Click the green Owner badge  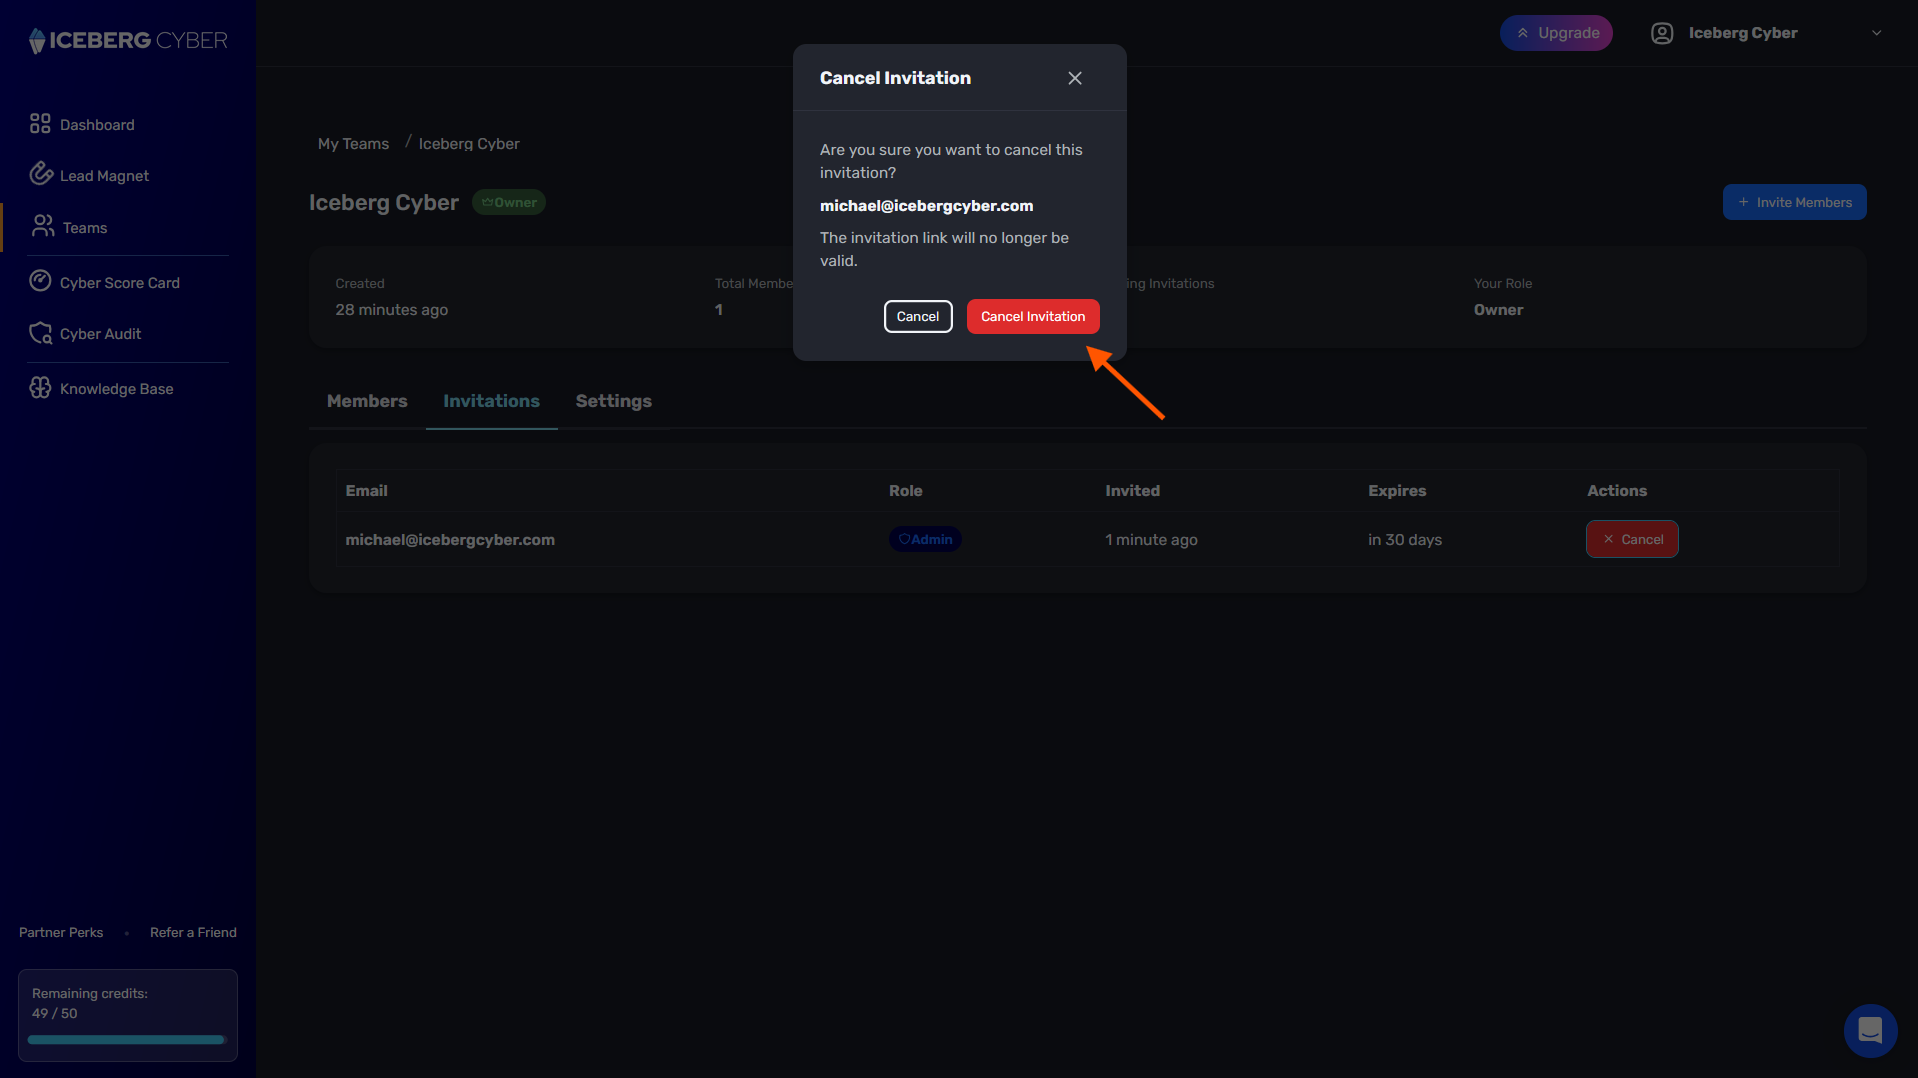tap(508, 202)
